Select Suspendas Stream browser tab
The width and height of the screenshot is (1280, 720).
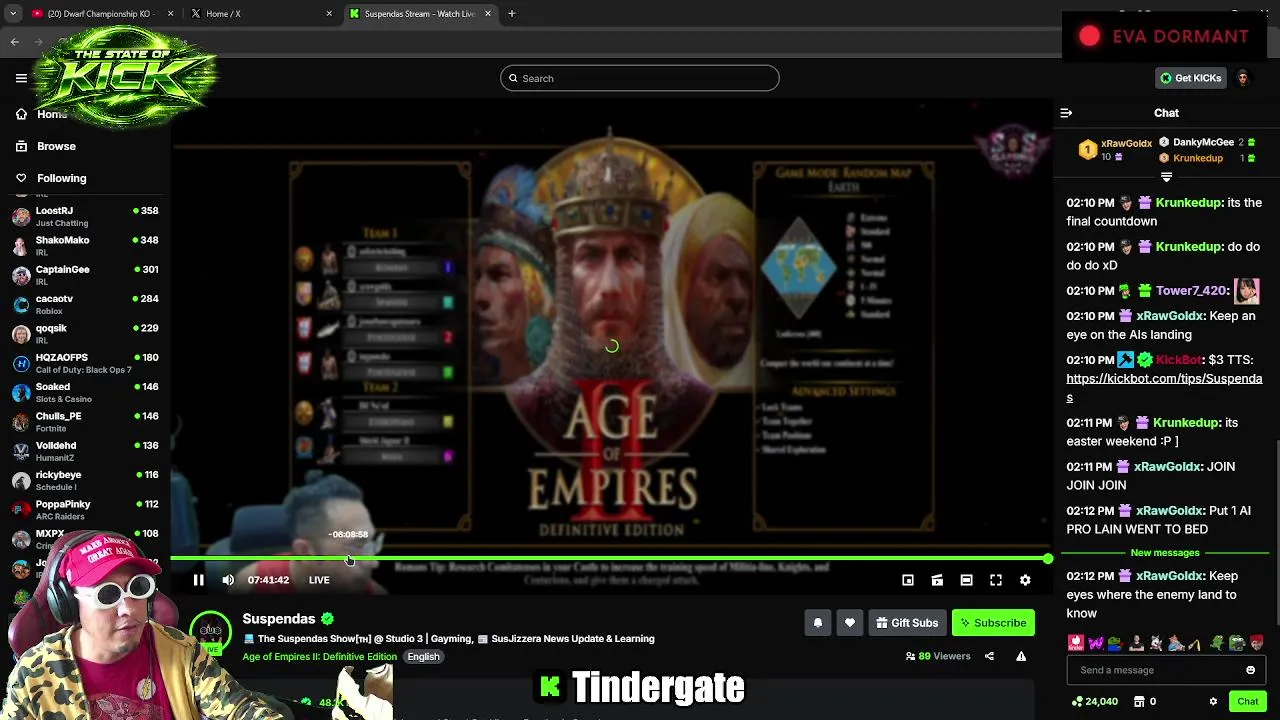(x=420, y=14)
